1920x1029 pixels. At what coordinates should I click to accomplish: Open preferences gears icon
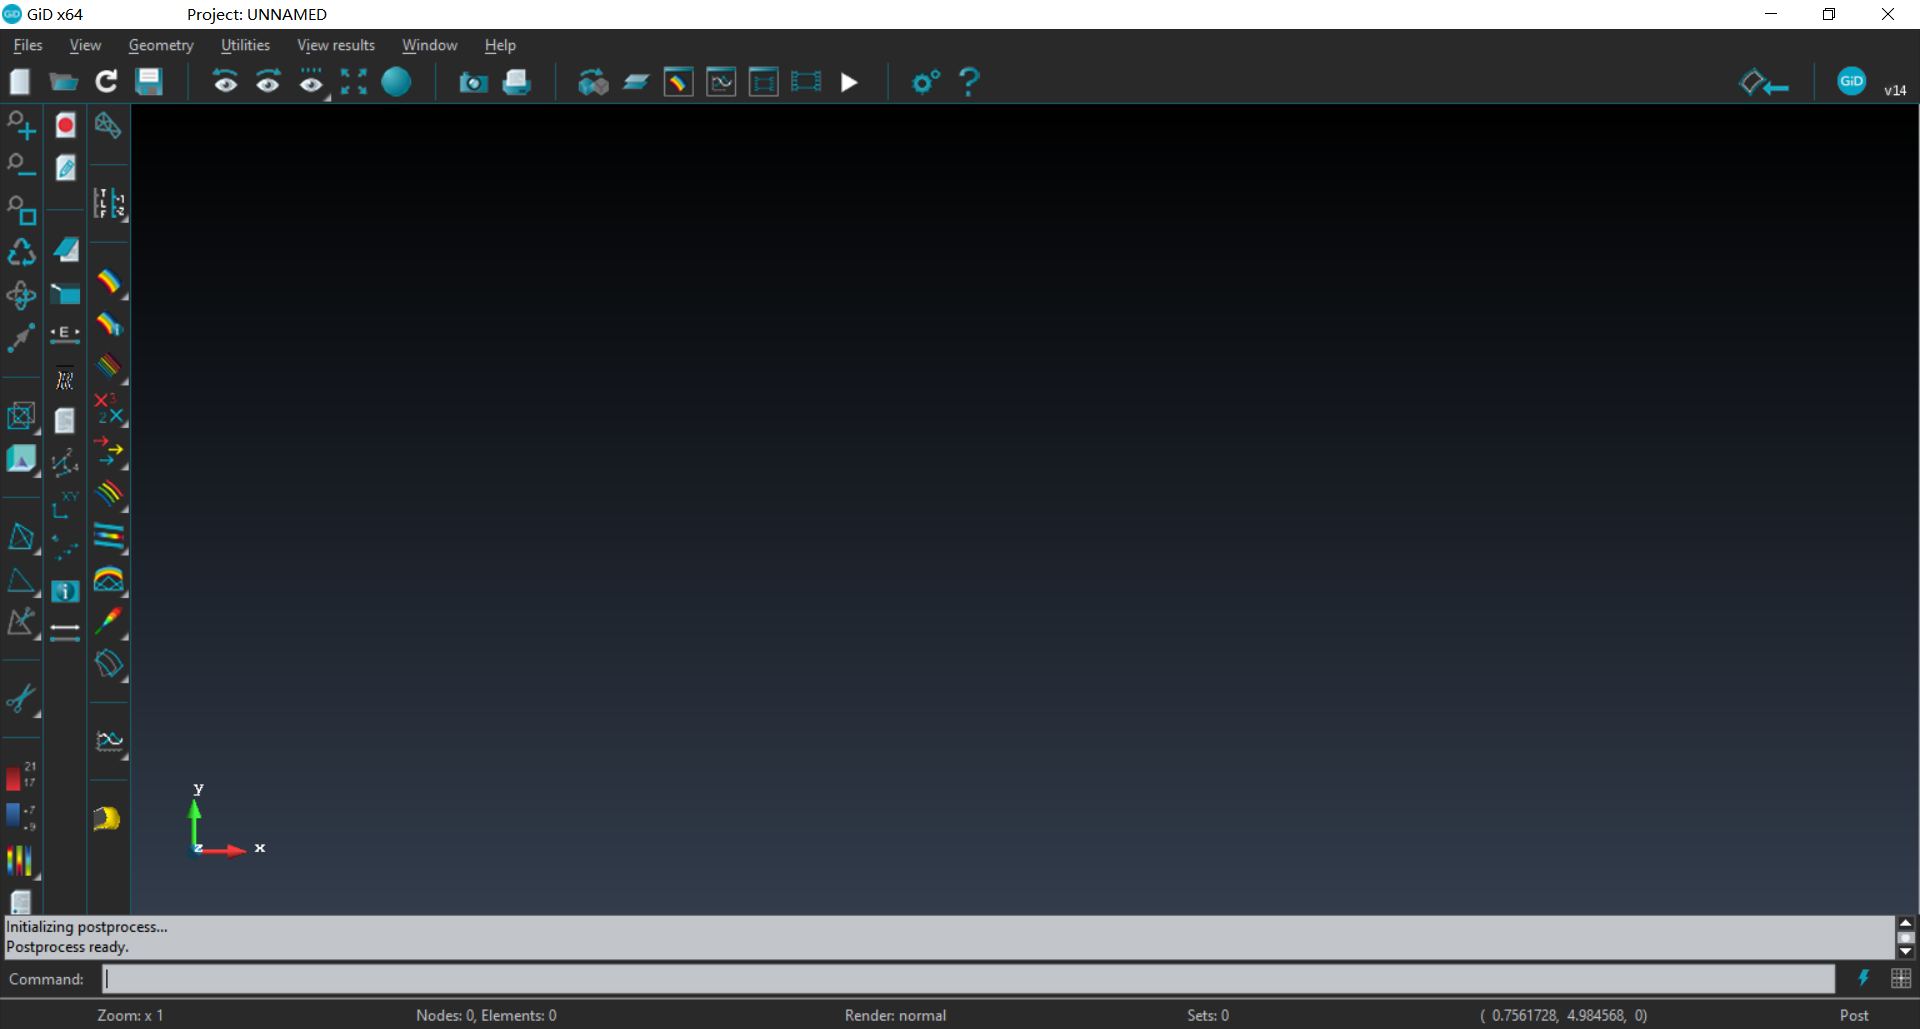926,82
